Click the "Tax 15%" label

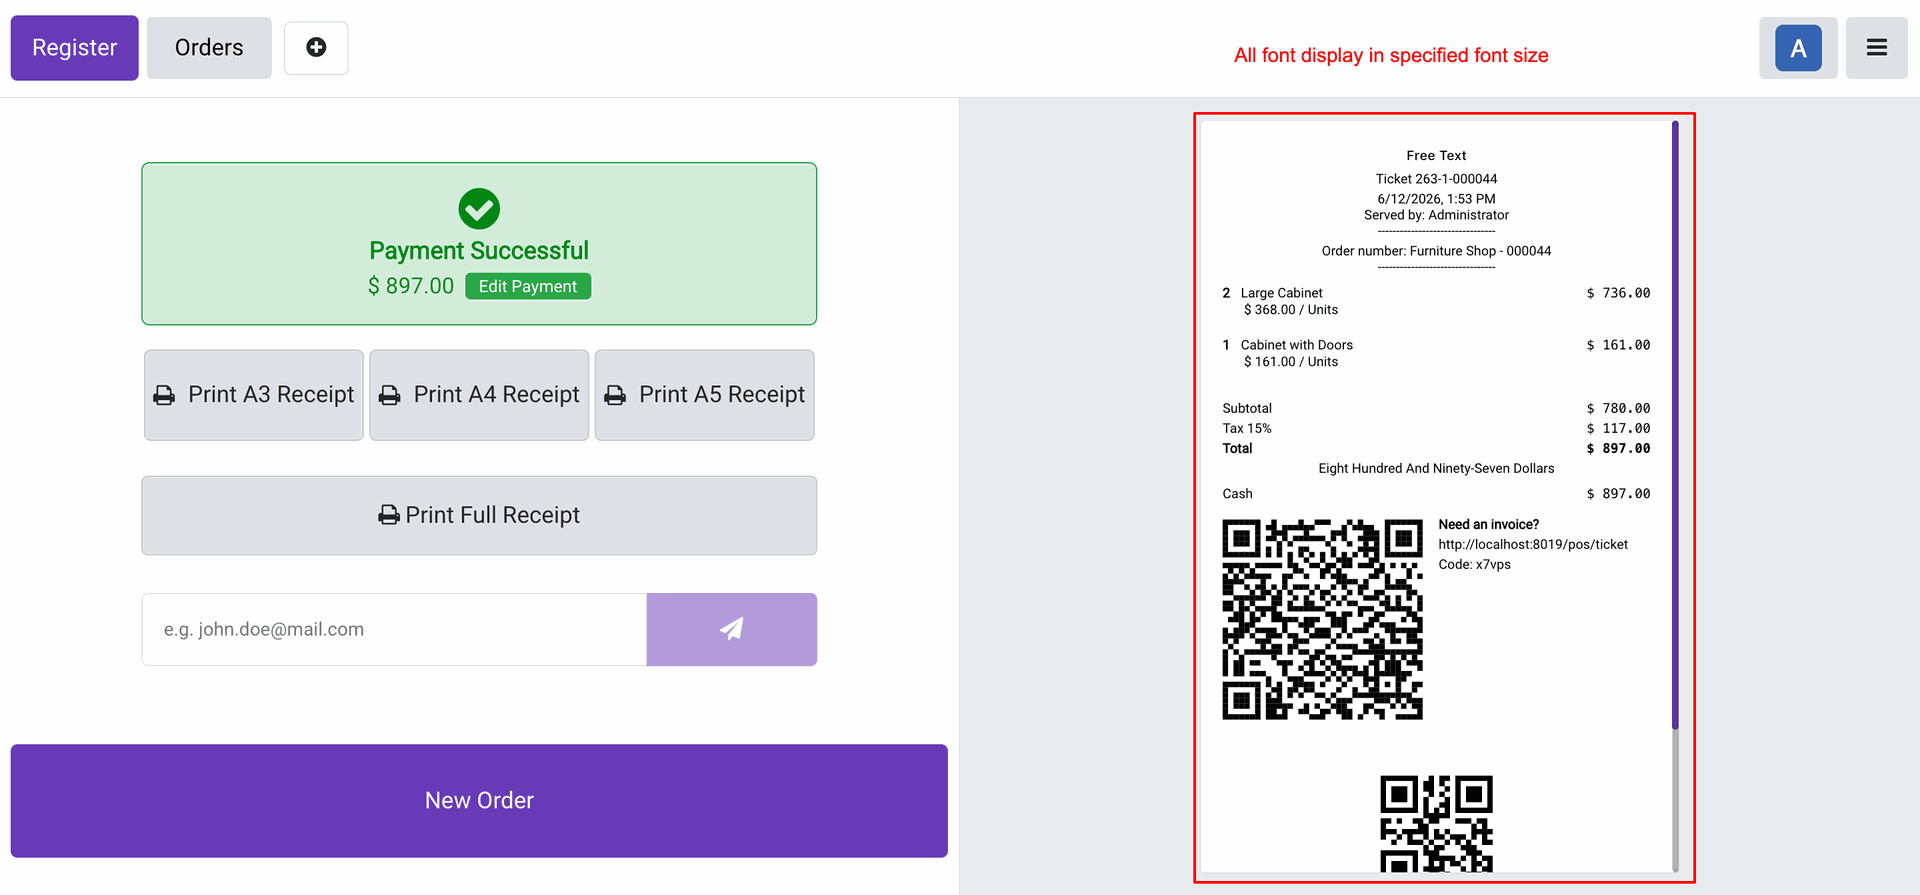pyautogui.click(x=1247, y=429)
